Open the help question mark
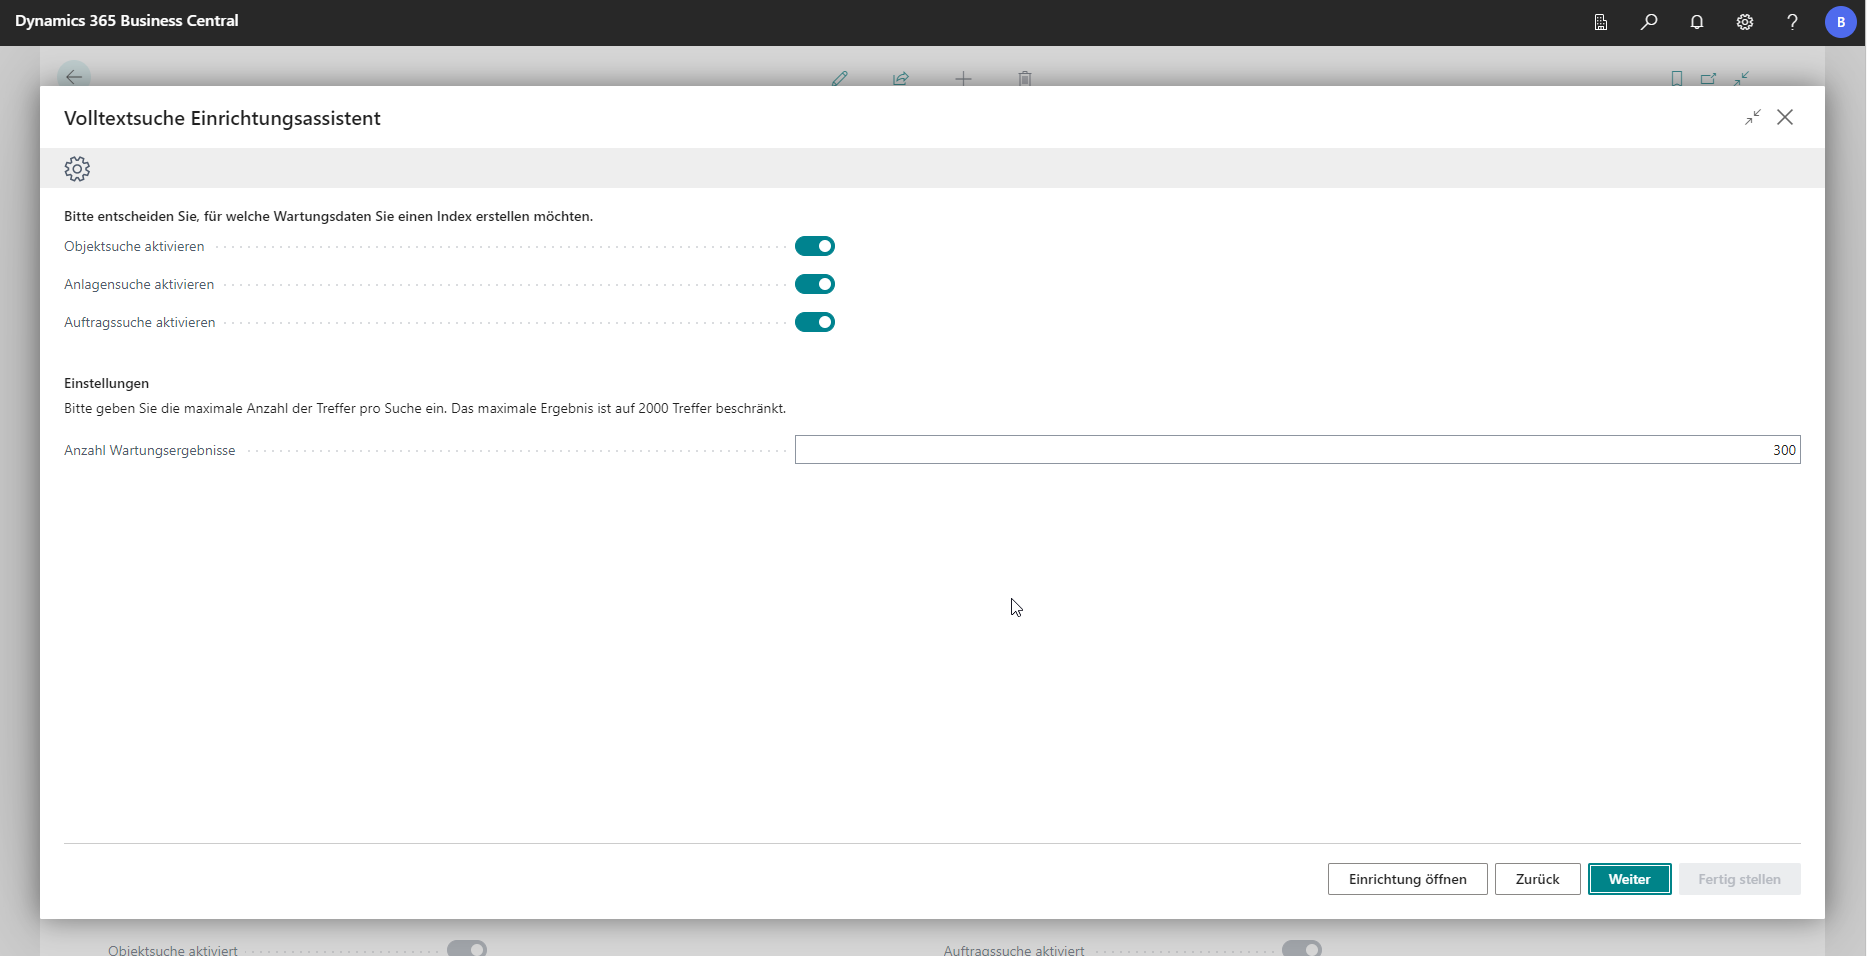1867x956 pixels. coord(1792,22)
